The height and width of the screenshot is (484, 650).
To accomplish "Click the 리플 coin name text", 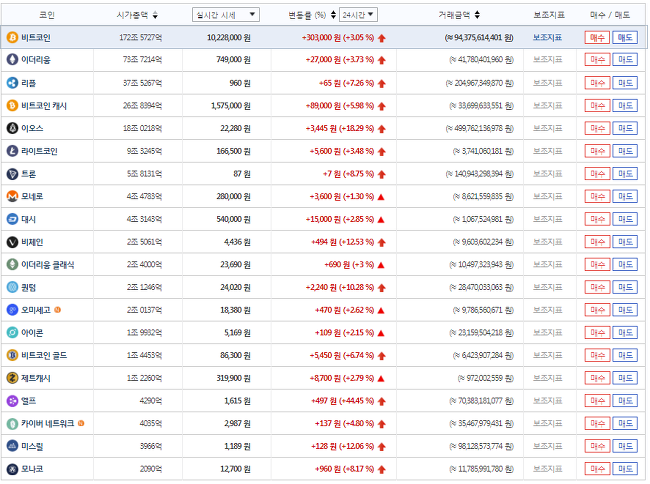I will pos(29,83).
